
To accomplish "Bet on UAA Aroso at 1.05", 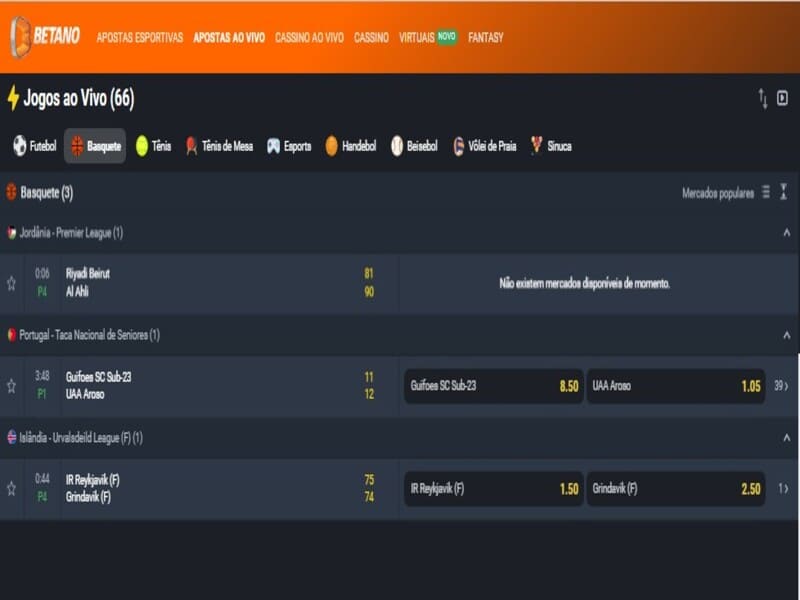I will tap(676, 386).
